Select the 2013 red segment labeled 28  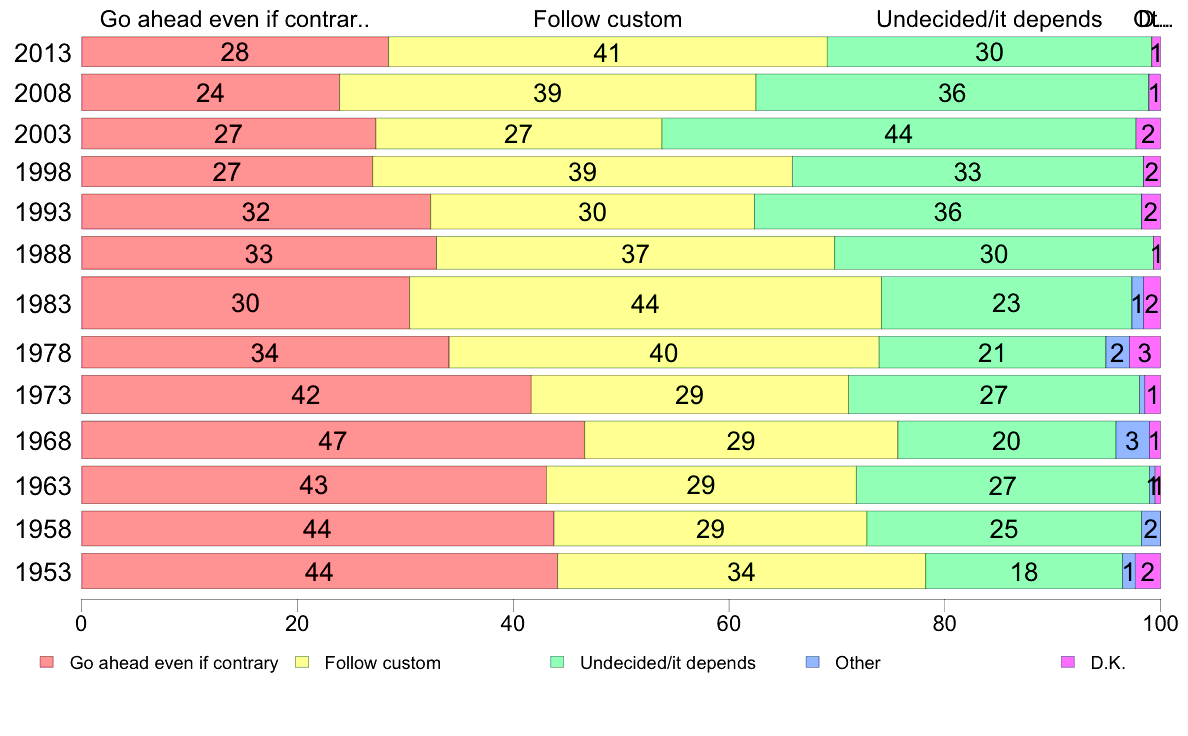[x=234, y=52]
